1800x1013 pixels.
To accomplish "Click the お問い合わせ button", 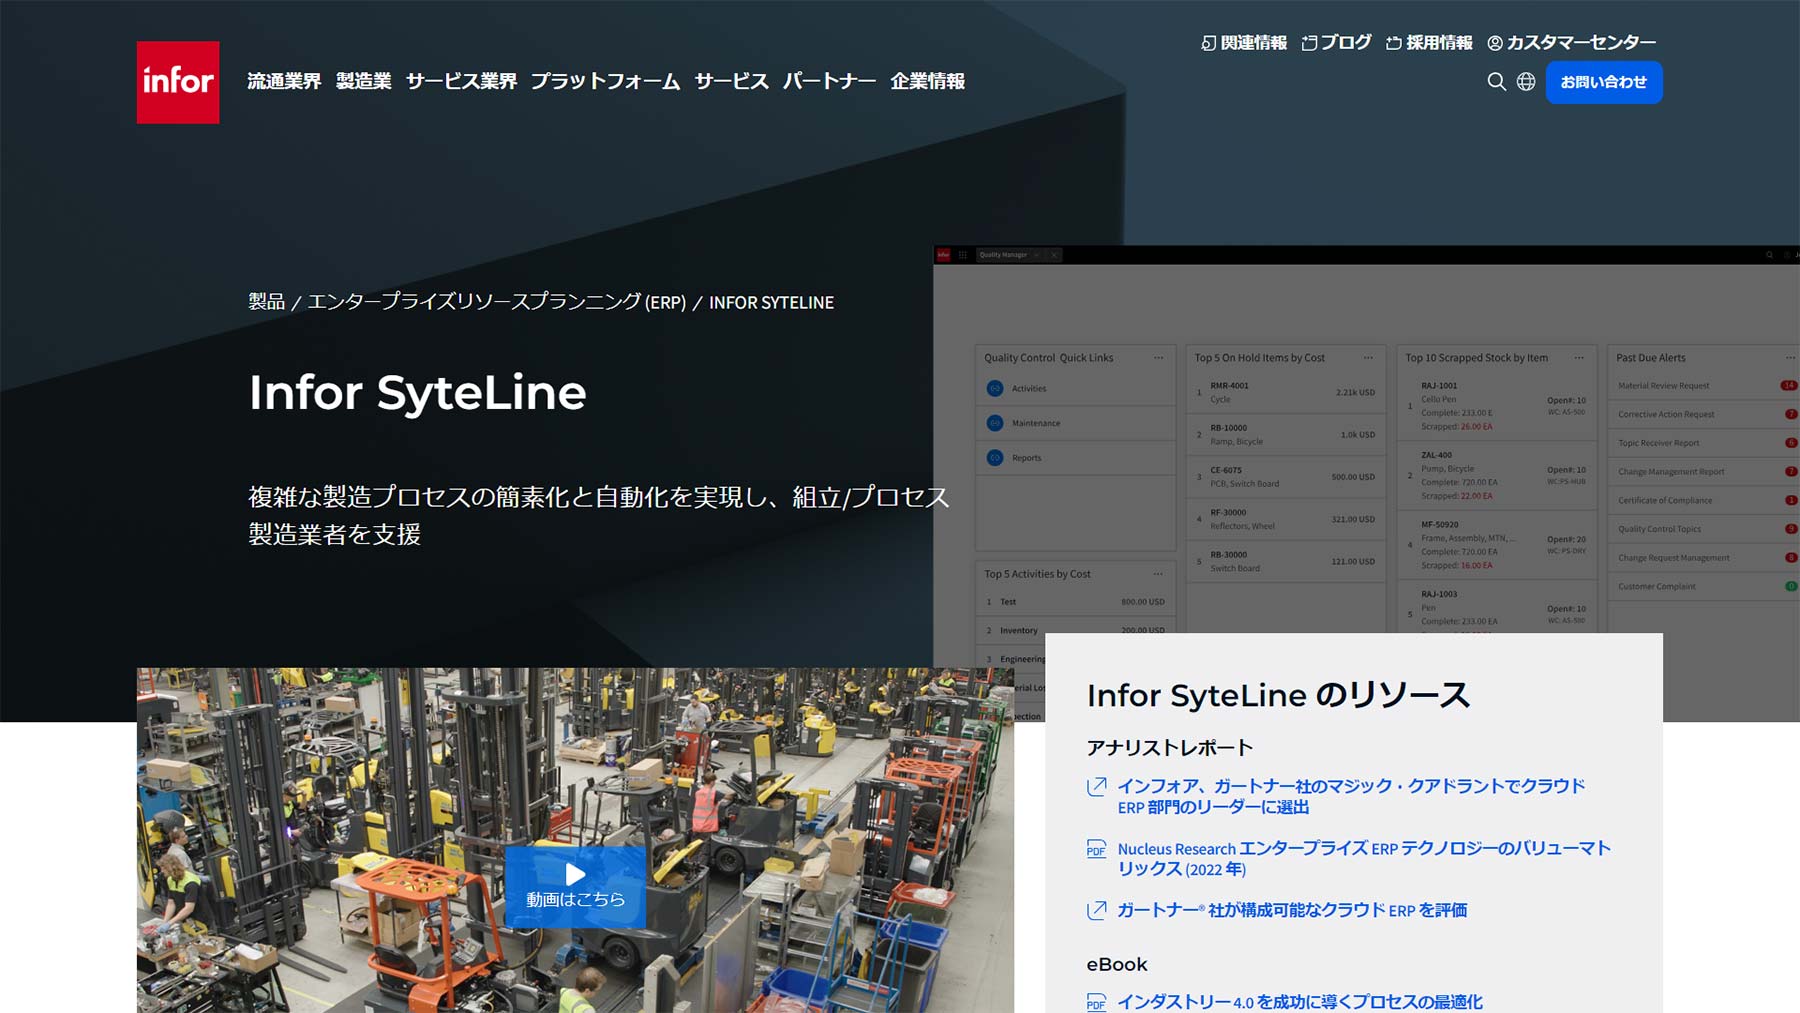I will point(1604,82).
